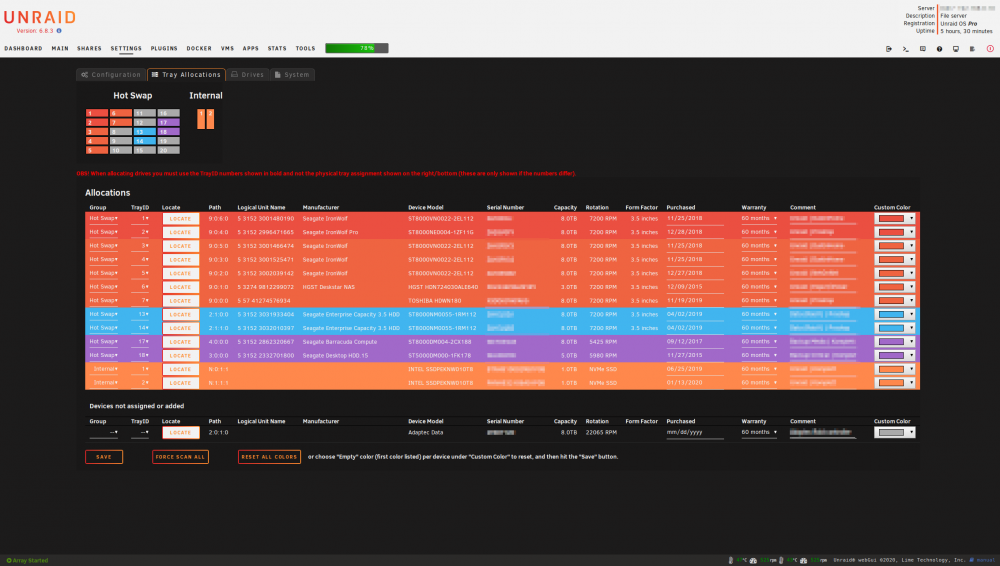This screenshot has width=1000, height=566.
Task: Open Group dropdown for TOSHIBA HDWN180 row
Action: pos(103,301)
